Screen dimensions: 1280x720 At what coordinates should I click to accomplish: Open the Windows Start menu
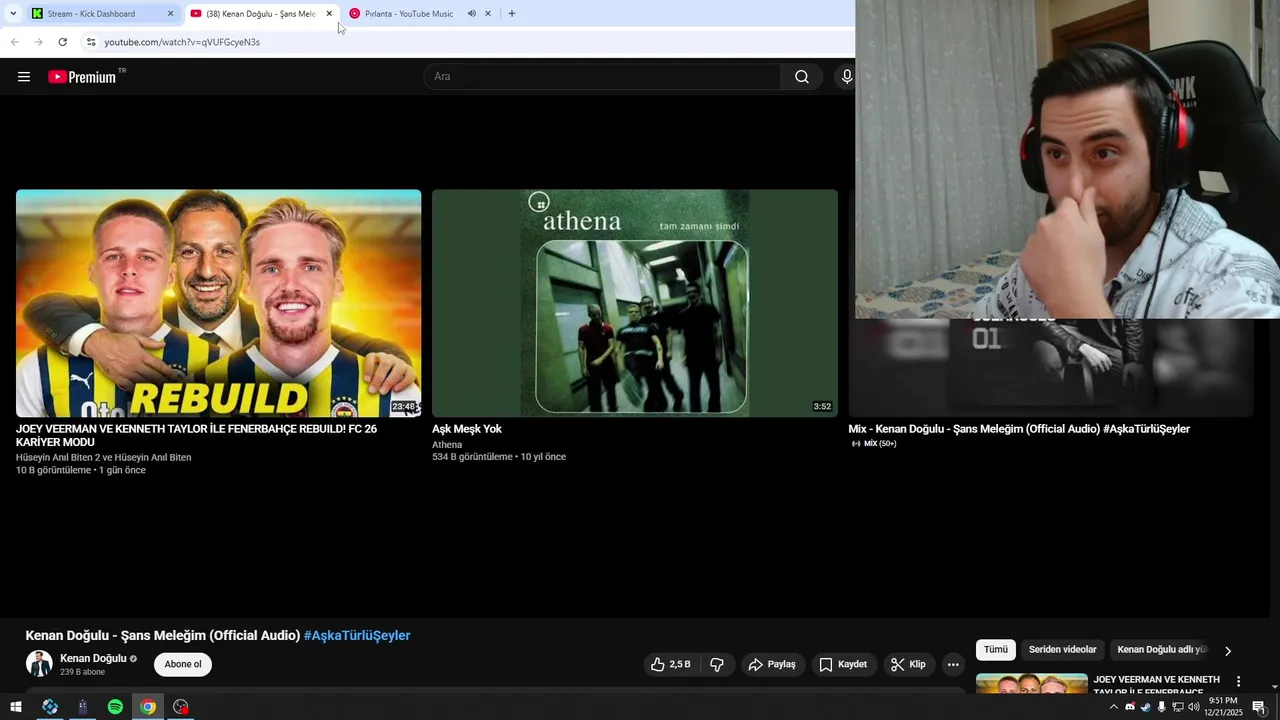point(15,707)
